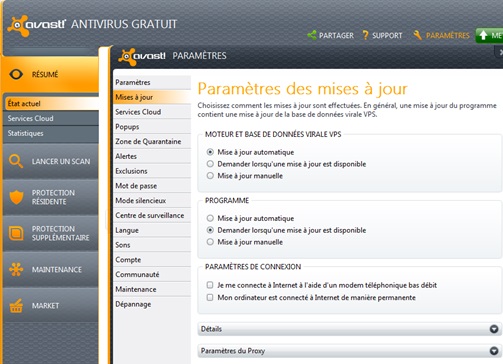Click the PARTAGER label in header
The image size is (503, 364).
pyautogui.click(x=336, y=36)
